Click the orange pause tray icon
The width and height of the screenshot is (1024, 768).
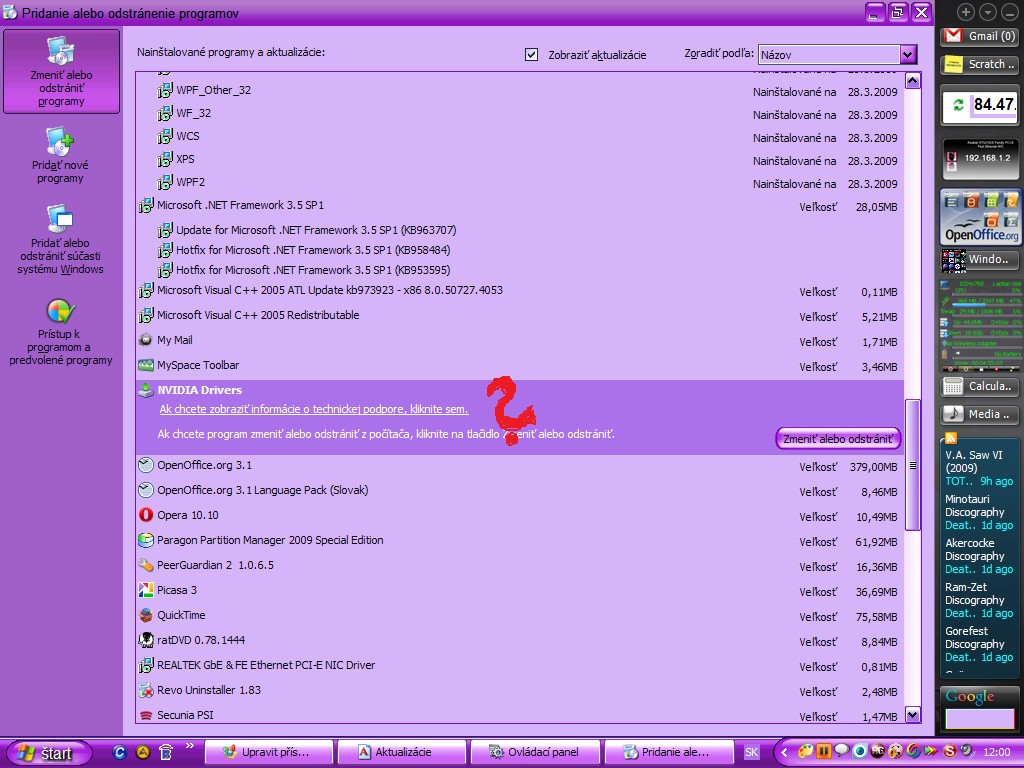[824, 752]
